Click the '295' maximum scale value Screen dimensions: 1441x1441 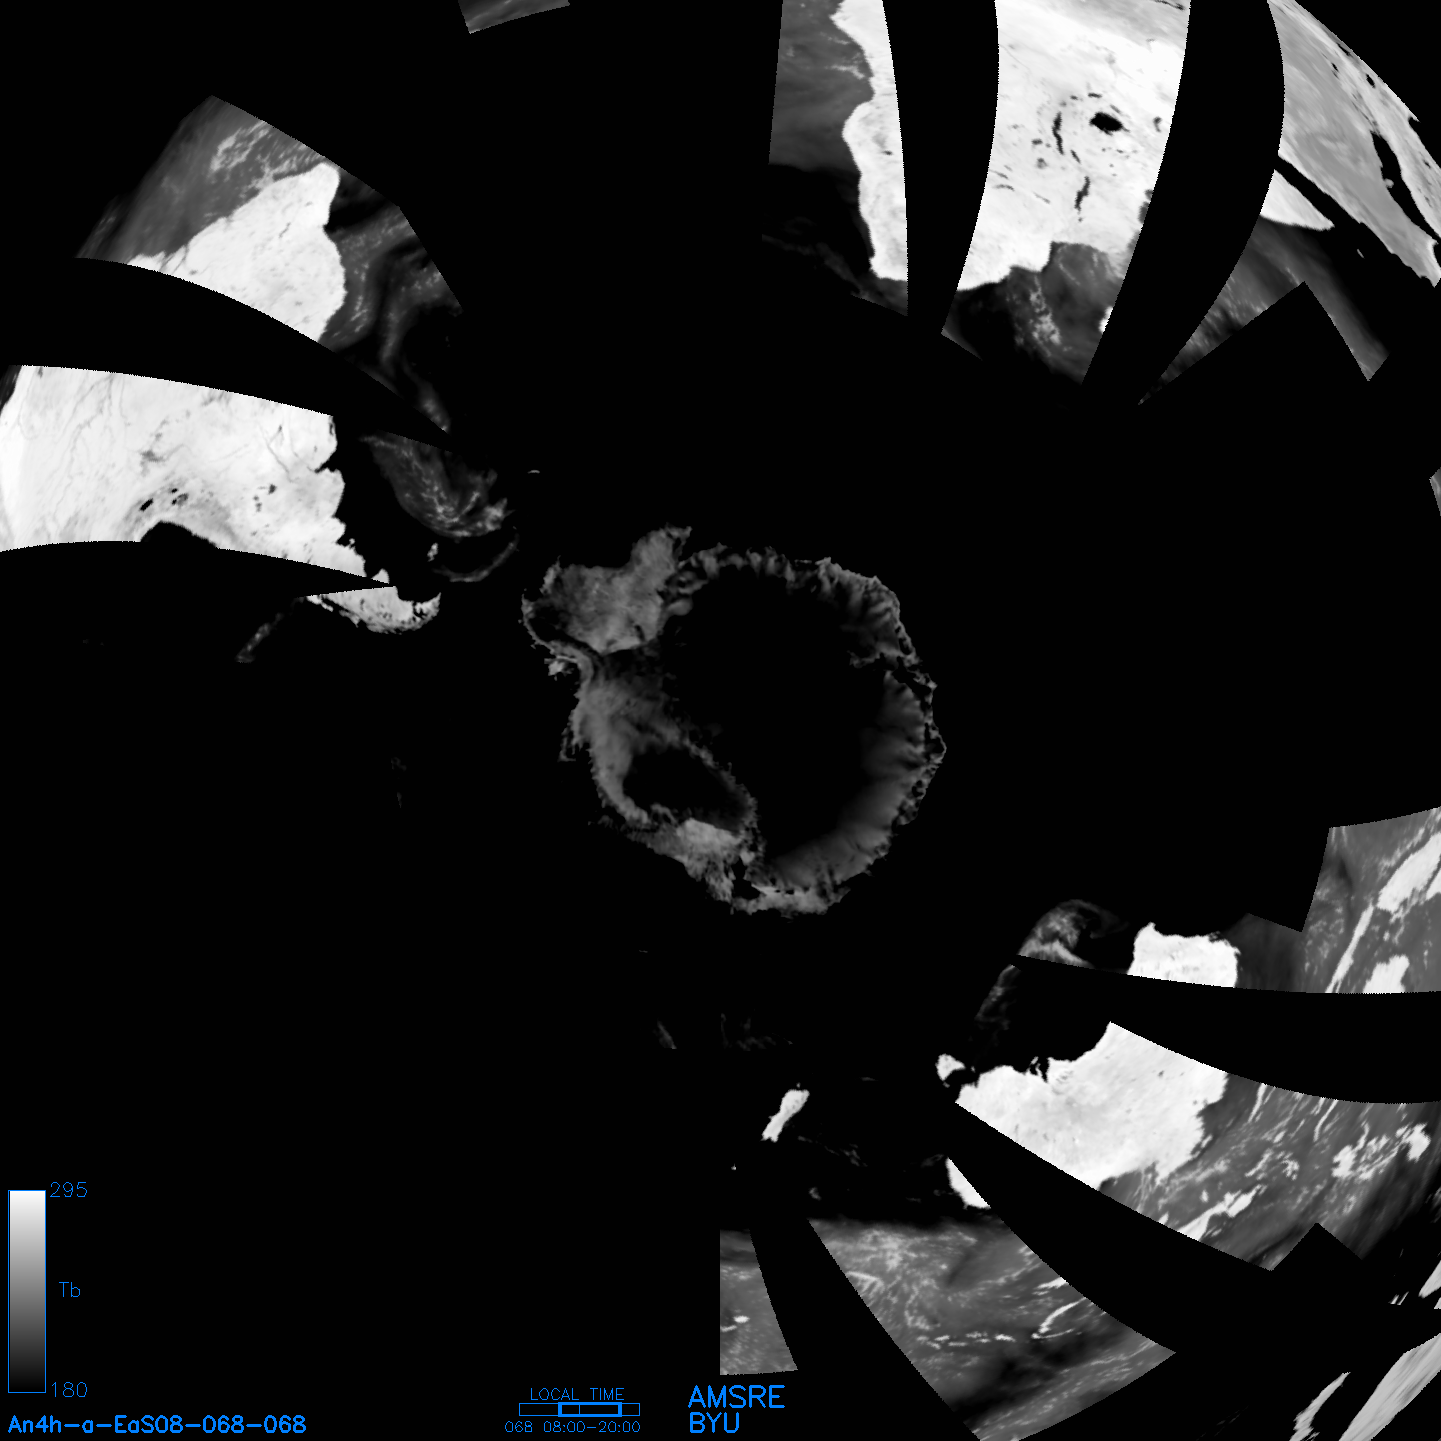69,1190
